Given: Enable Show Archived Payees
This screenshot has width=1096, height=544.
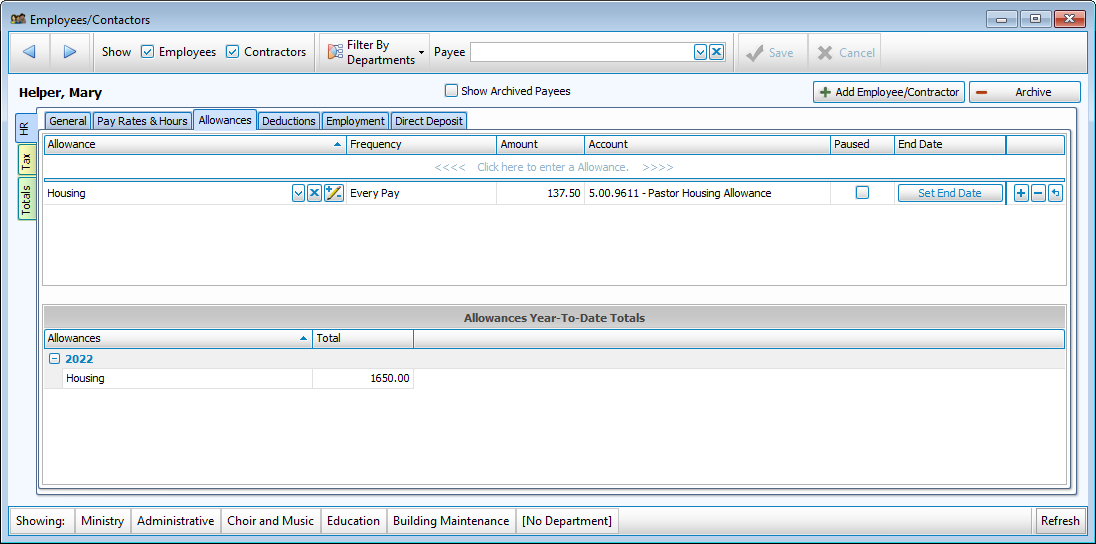Looking at the screenshot, I should point(451,91).
